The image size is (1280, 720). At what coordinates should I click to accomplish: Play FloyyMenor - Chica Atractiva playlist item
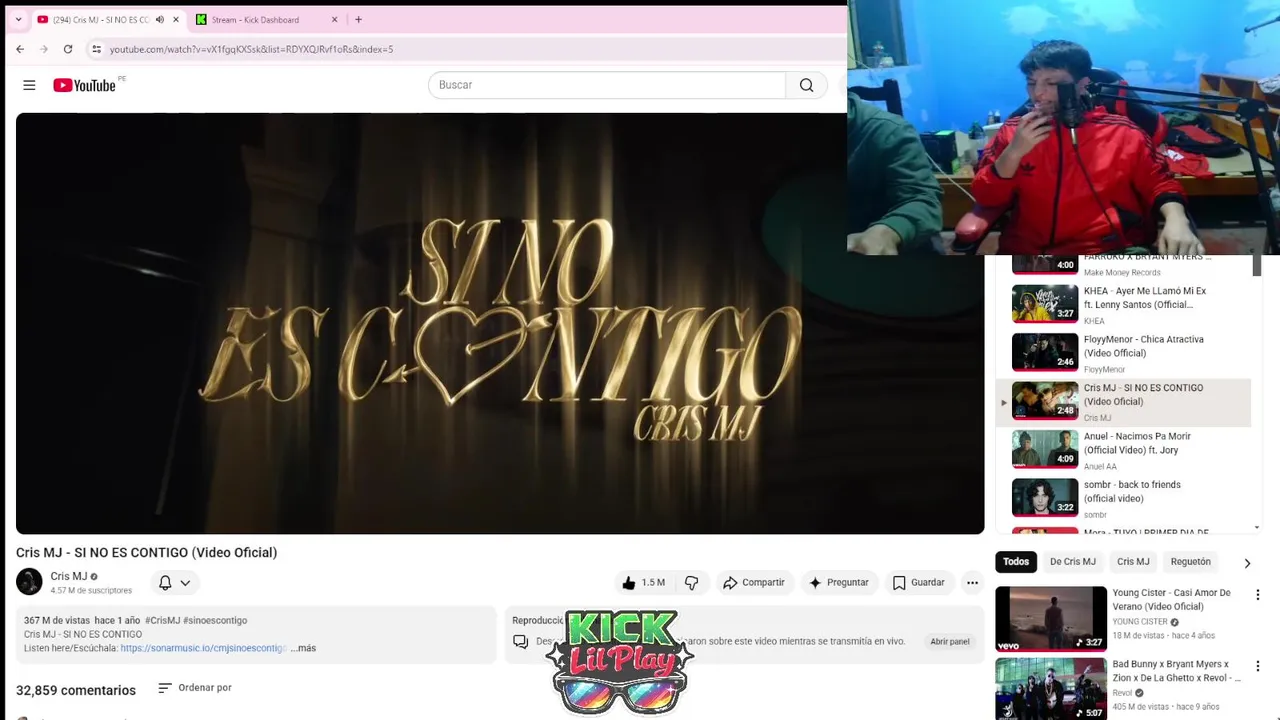pyautogui.click(x=1123, y=353)
